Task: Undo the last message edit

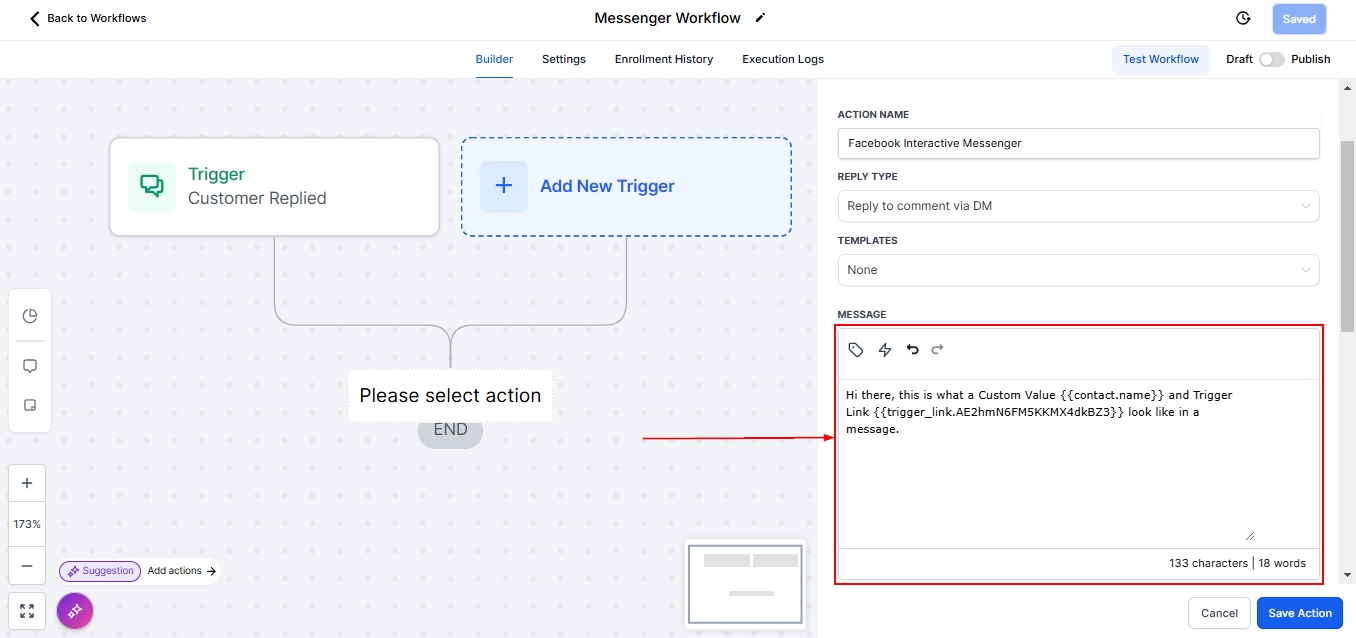Action: [912, 350]
